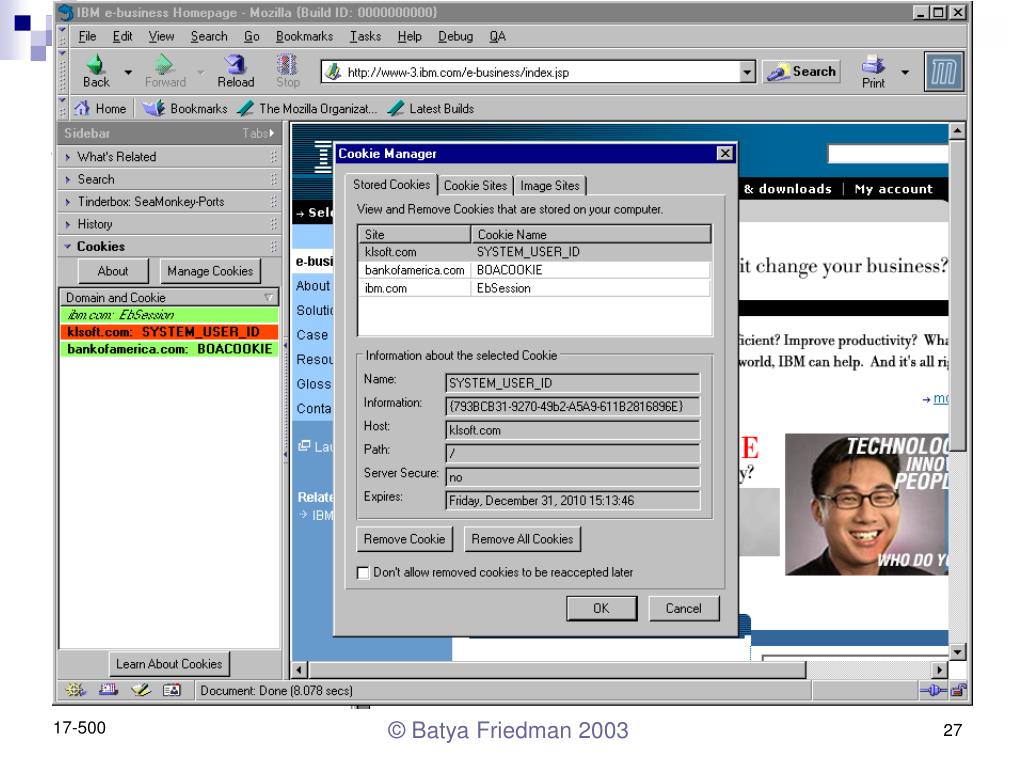Click the About button in Cookies panel

coord(112,271)
